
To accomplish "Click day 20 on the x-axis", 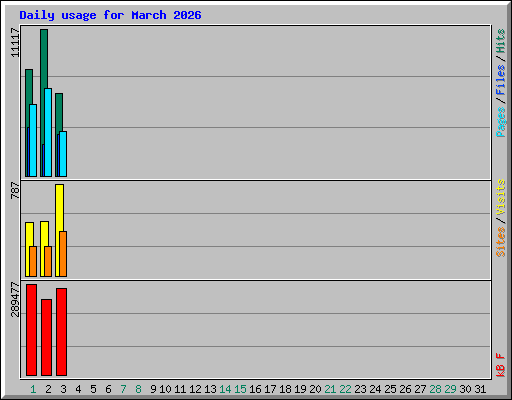I will 315,389.
